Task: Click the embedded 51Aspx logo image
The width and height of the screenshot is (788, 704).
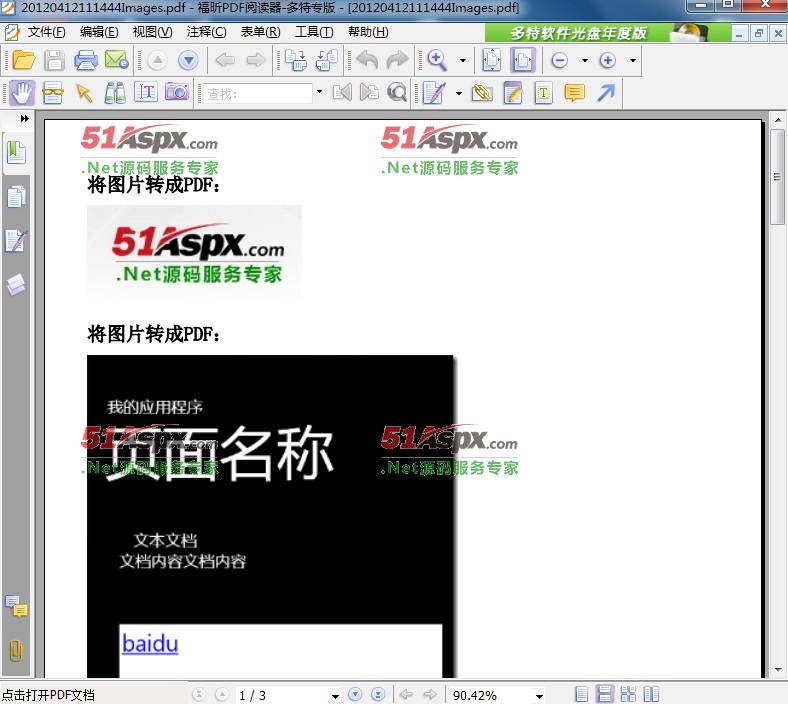Action: point(194,252)
